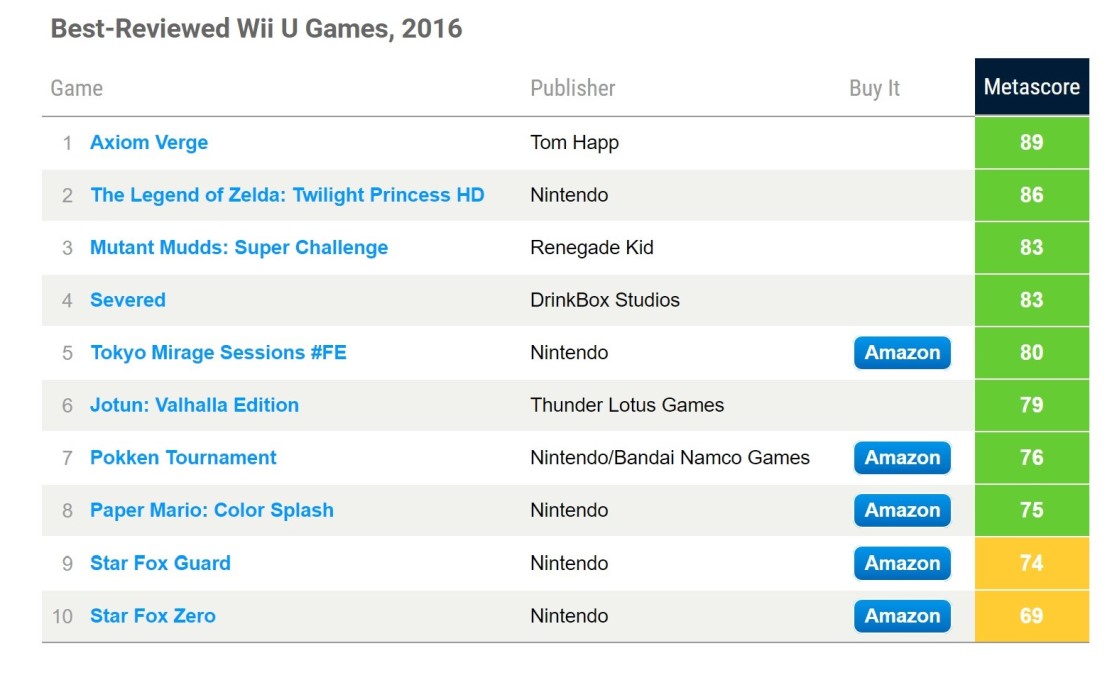Click the Axiom Verge 89 Metascore box
This screenshot has height=690, width=1117.
pos(1031,142)
